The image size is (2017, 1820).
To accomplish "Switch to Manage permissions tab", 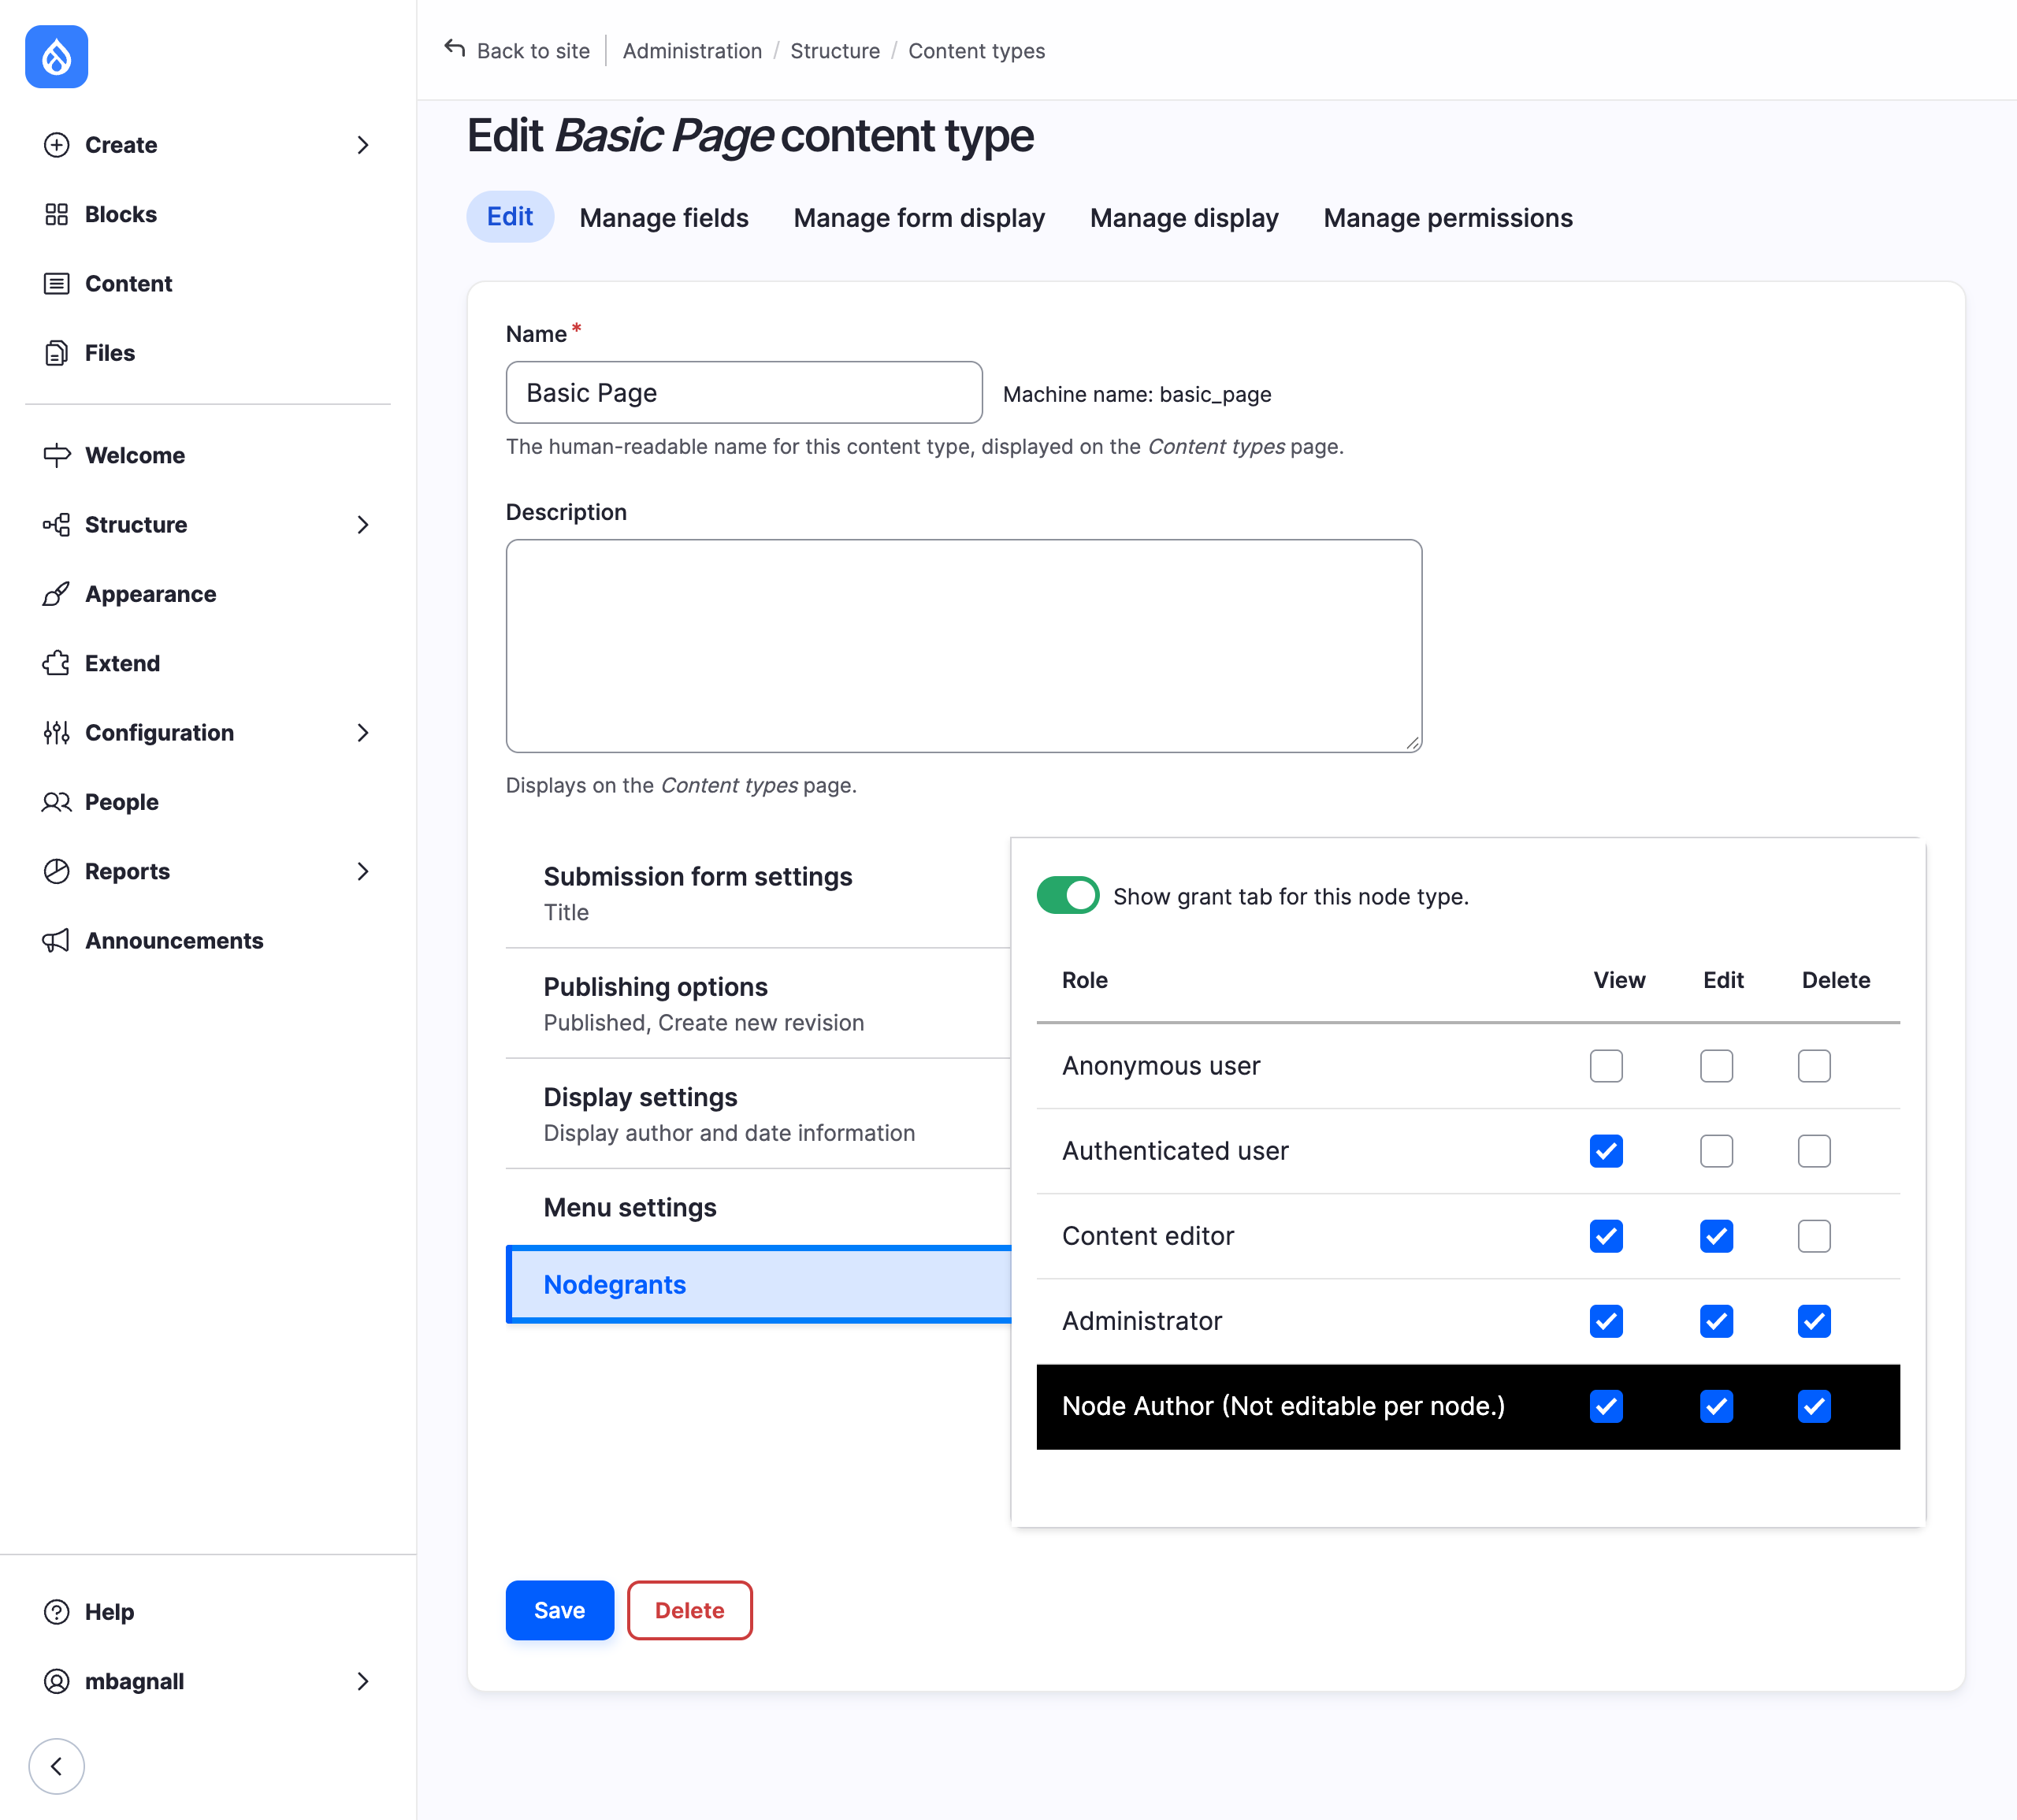I will point(1448,217).
